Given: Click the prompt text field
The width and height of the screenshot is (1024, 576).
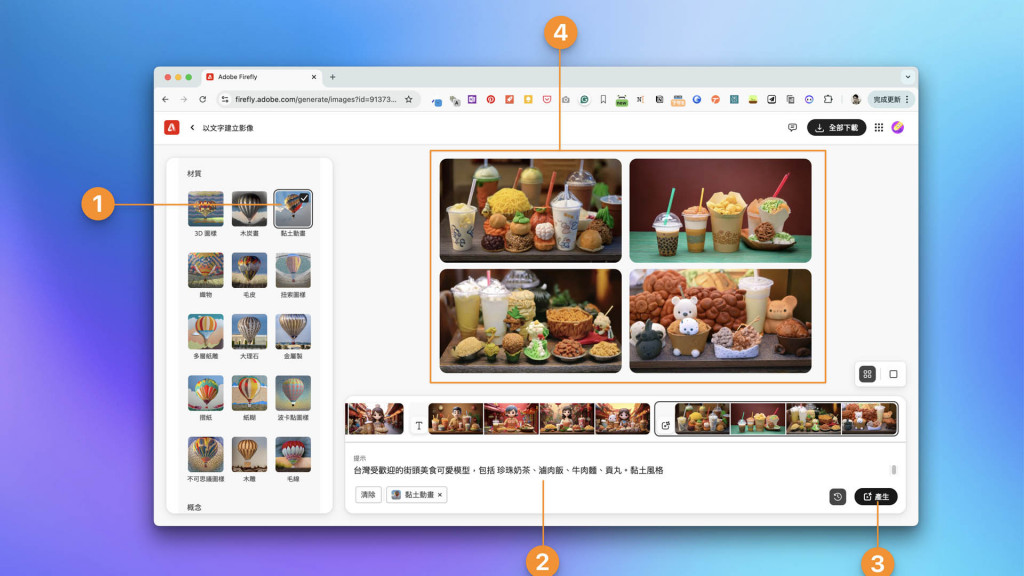Looking at the screenshot, I should coord(620,470).
